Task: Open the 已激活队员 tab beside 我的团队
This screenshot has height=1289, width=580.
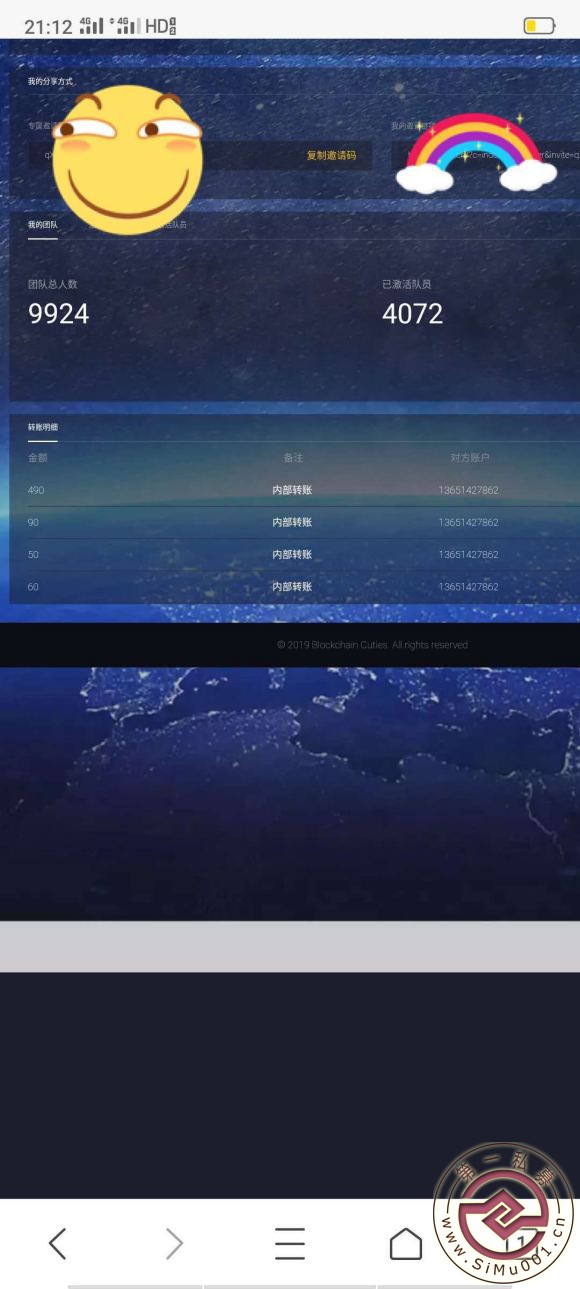Action: click(165, 225)
